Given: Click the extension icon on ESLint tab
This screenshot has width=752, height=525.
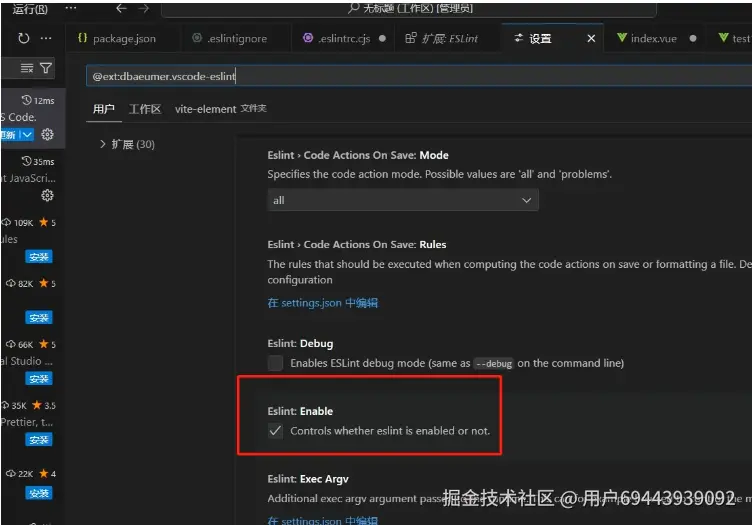Looking at the screenshot, I should [x=411, y=38].
